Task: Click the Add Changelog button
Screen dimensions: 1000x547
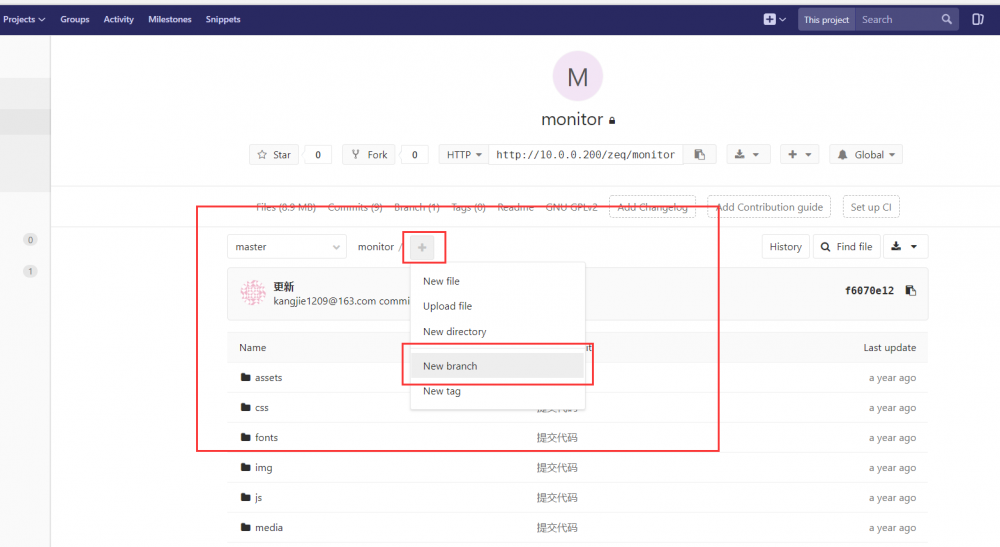Action: coord(652,207)
